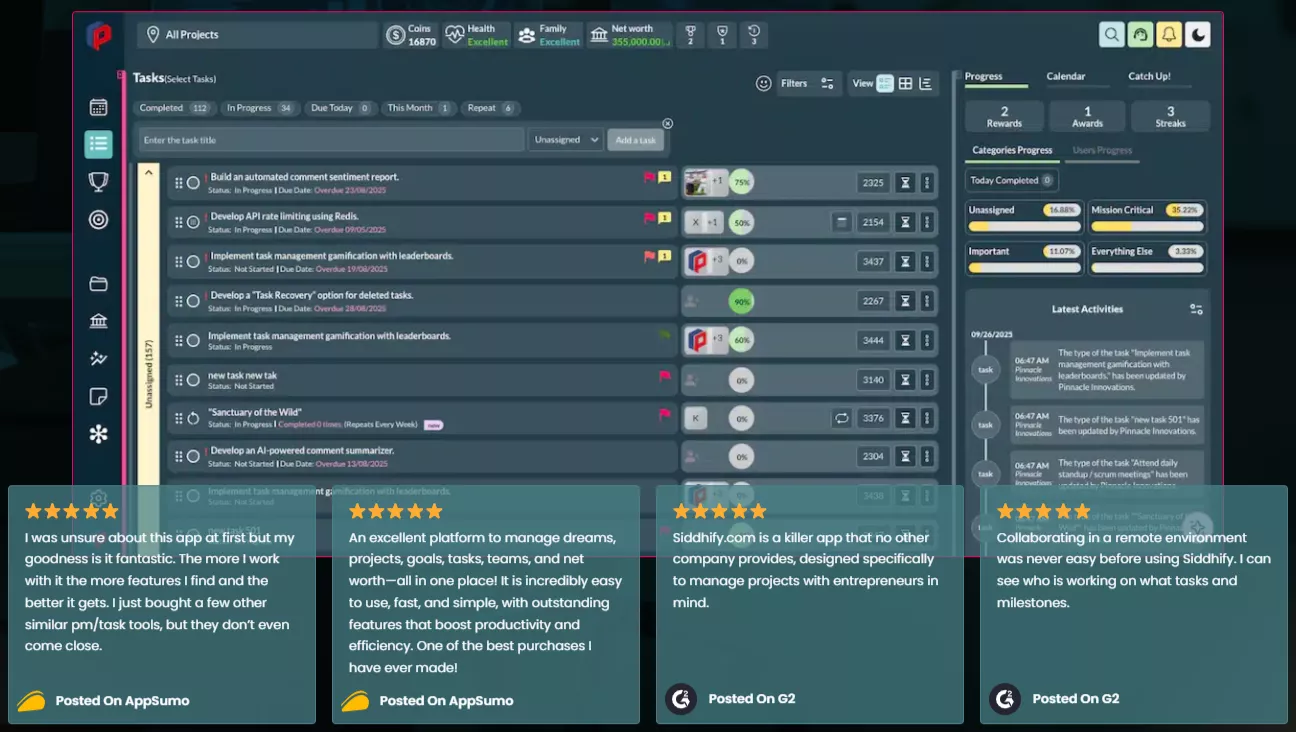Switch to Users Progress tab

pos(1102,150)
